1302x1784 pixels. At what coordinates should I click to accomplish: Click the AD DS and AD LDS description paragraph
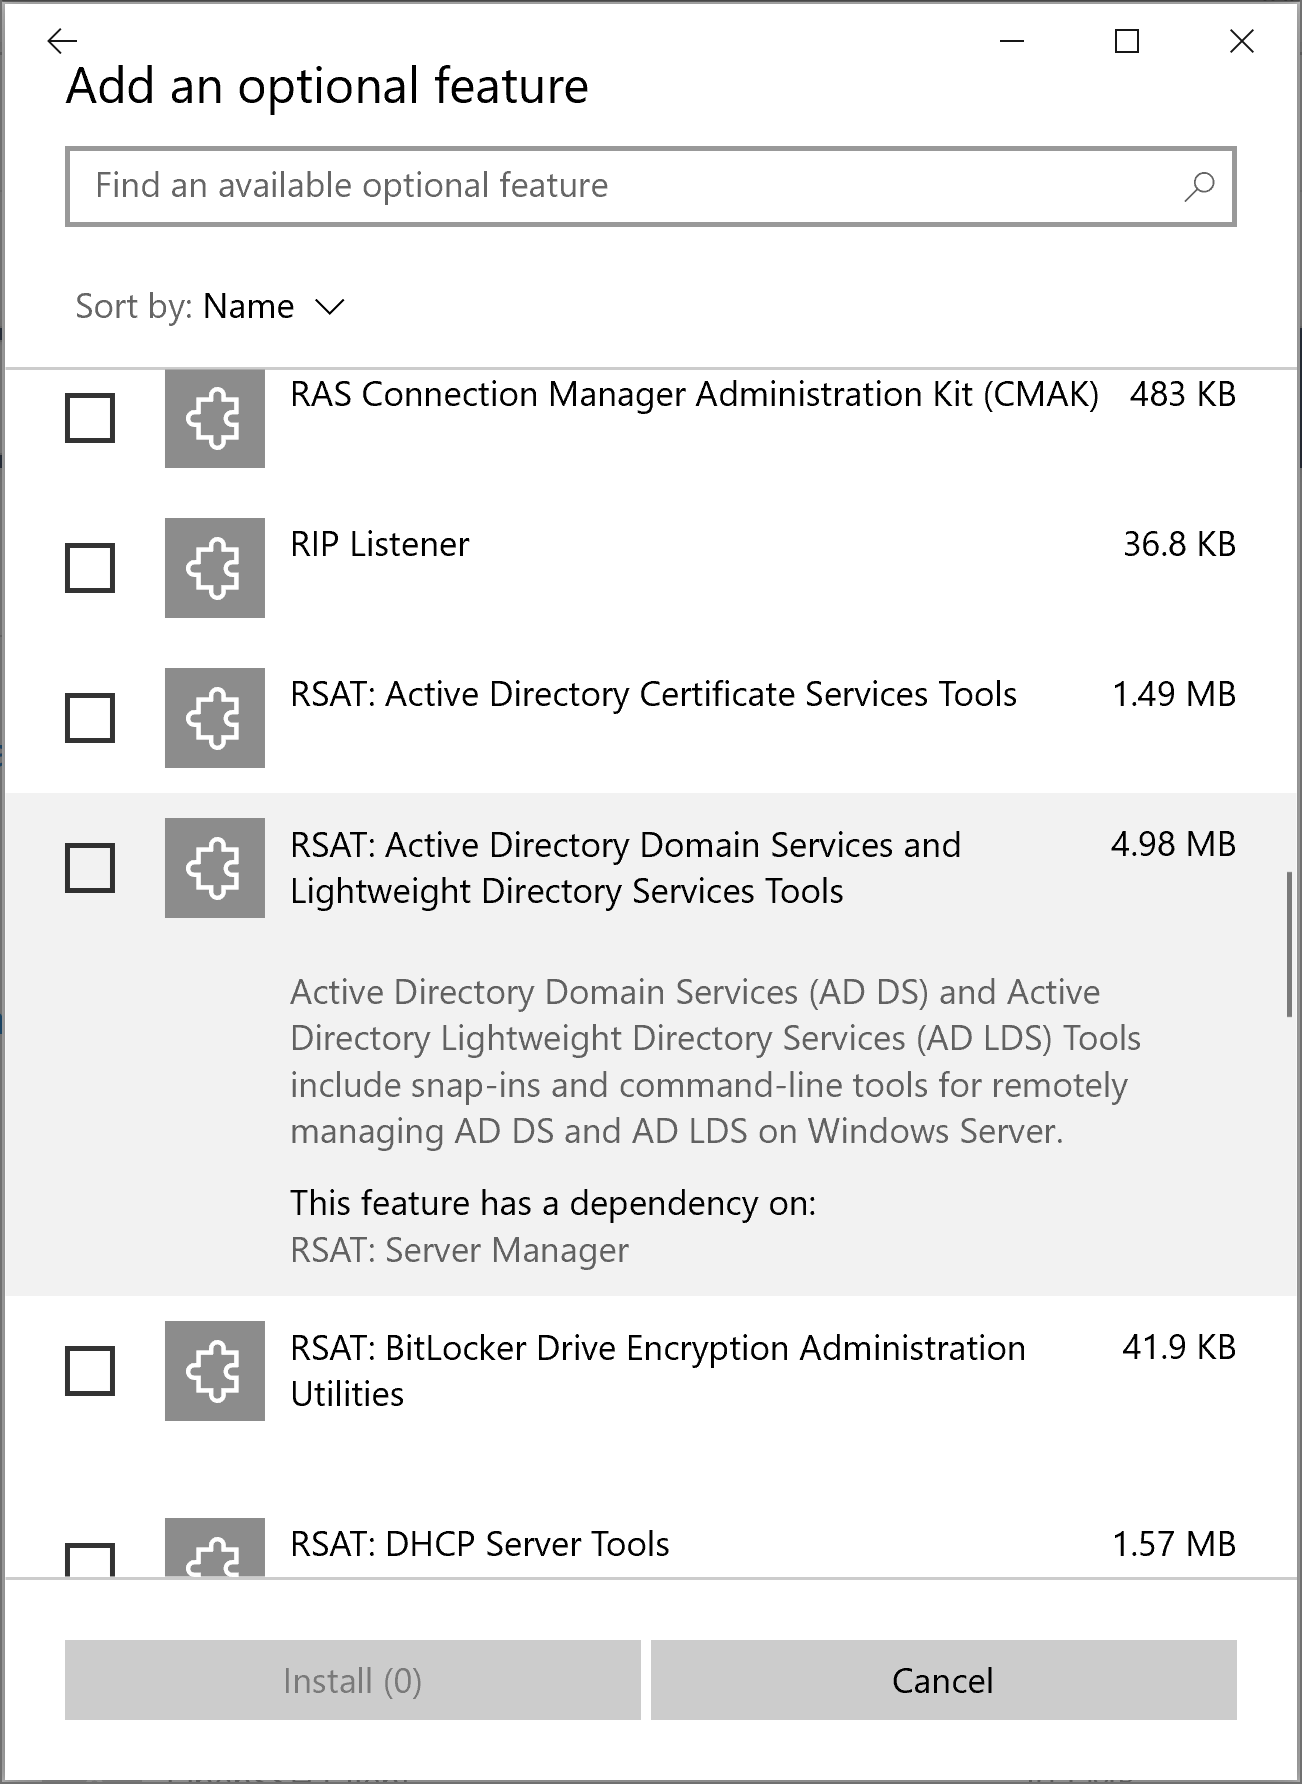715,1061
